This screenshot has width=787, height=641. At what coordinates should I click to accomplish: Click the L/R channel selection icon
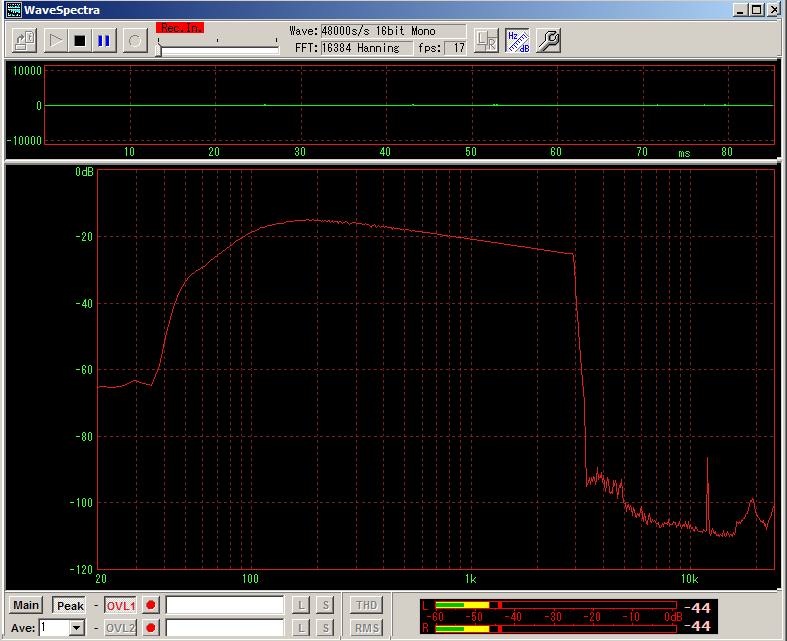[486, 40]
